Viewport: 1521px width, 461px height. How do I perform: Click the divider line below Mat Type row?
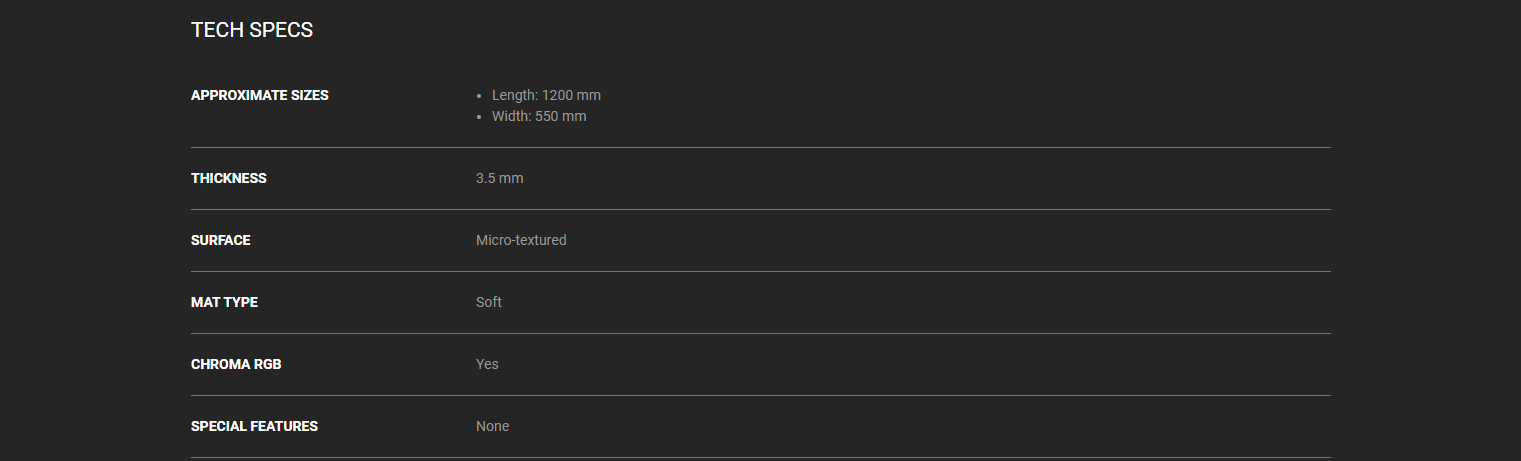pos(760,333)
